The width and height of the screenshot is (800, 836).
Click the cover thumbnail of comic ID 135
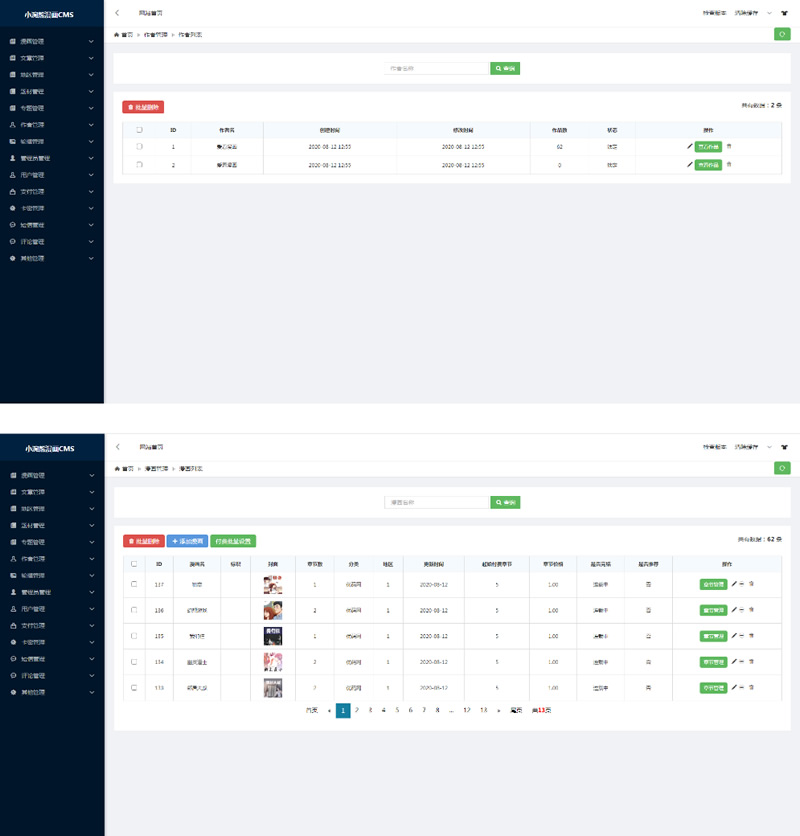click(273, 635)
